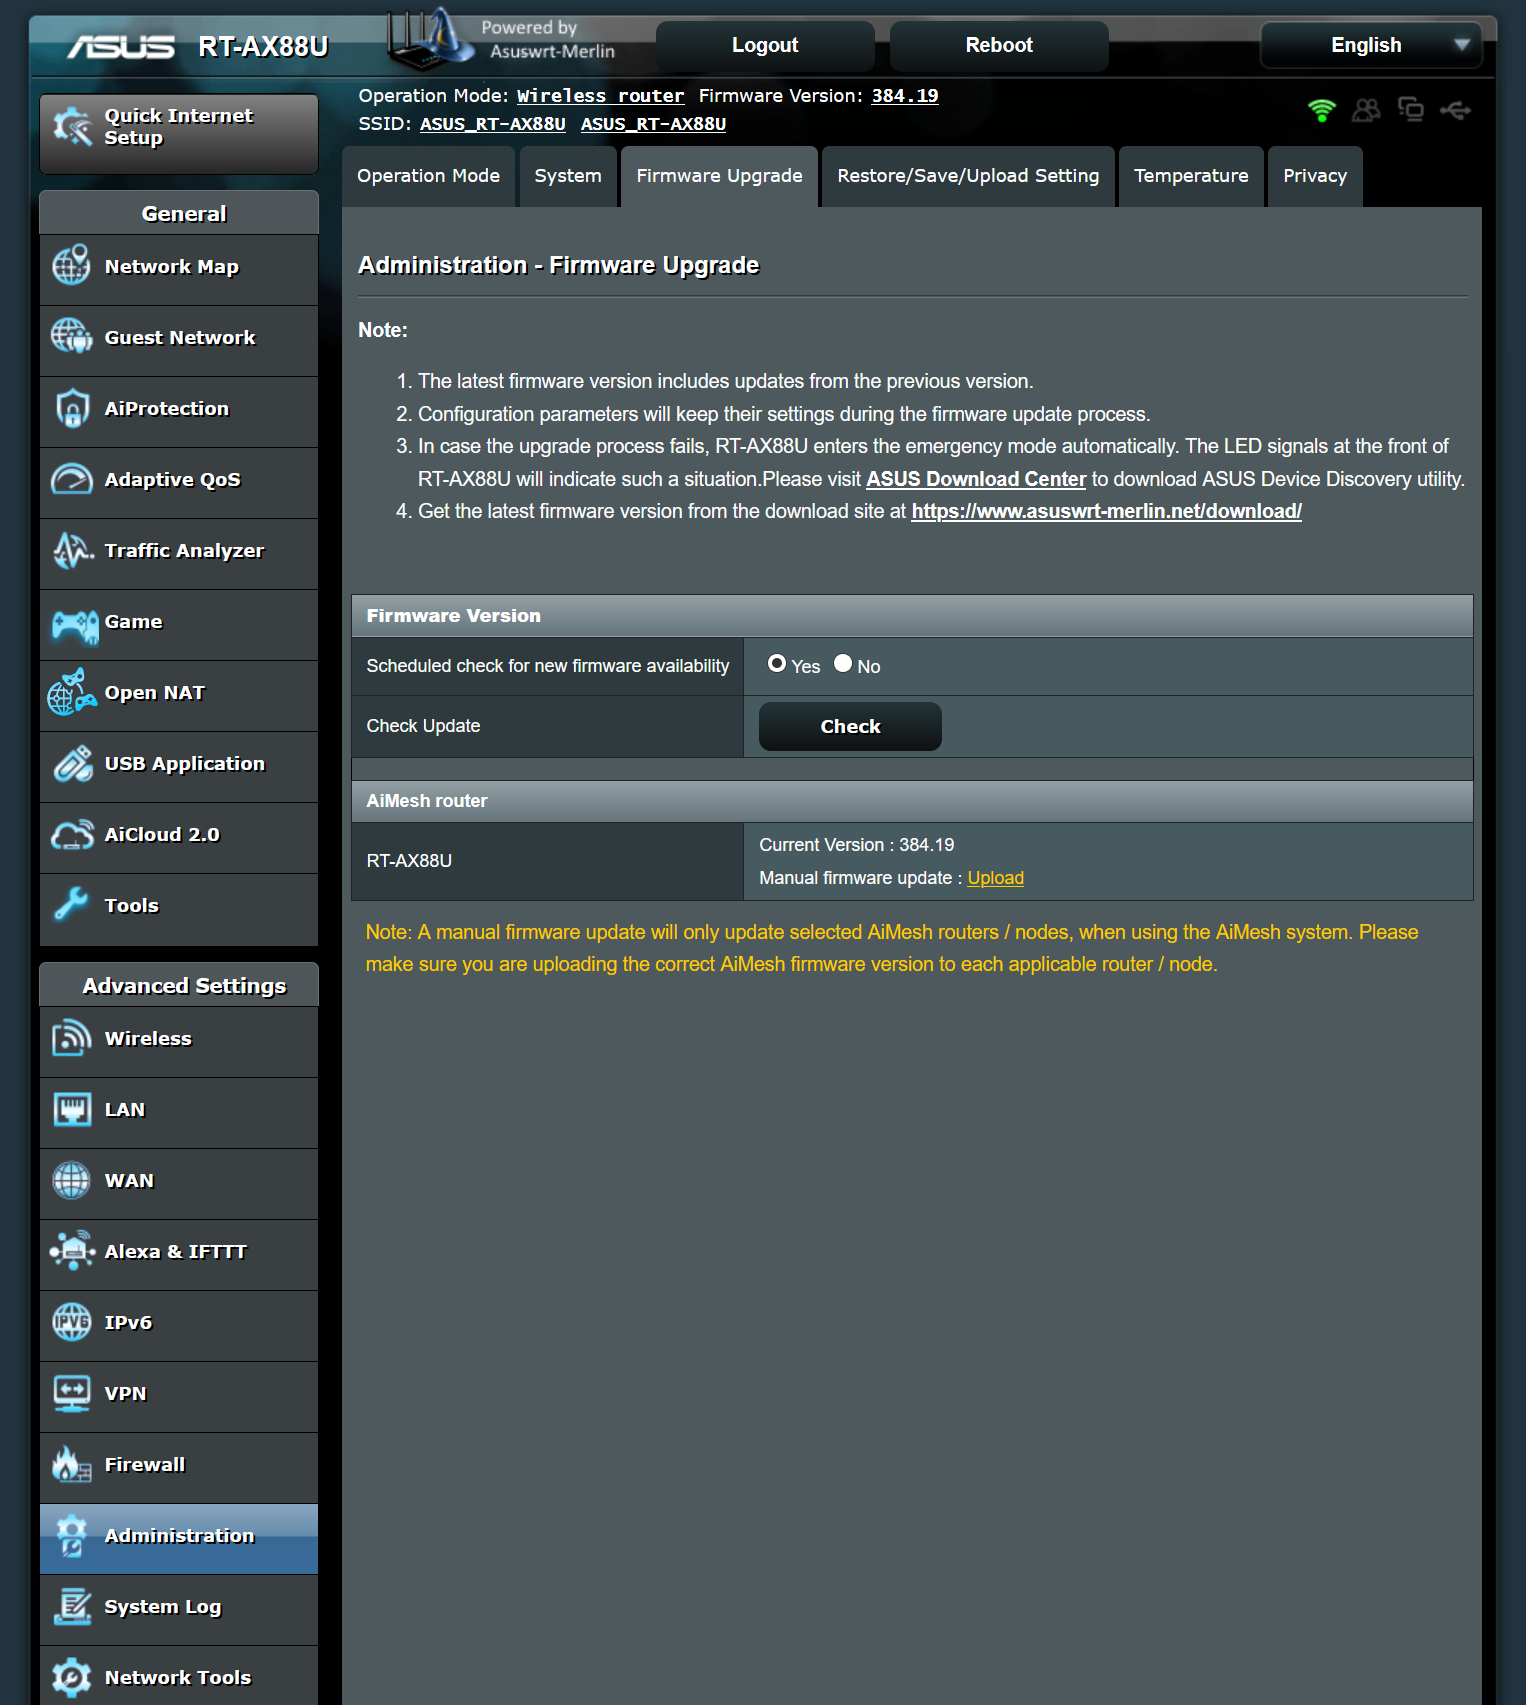Open the ASUS Download Center link
The width and height of the screenshot is (1526, 1705).
pos(975,479)
